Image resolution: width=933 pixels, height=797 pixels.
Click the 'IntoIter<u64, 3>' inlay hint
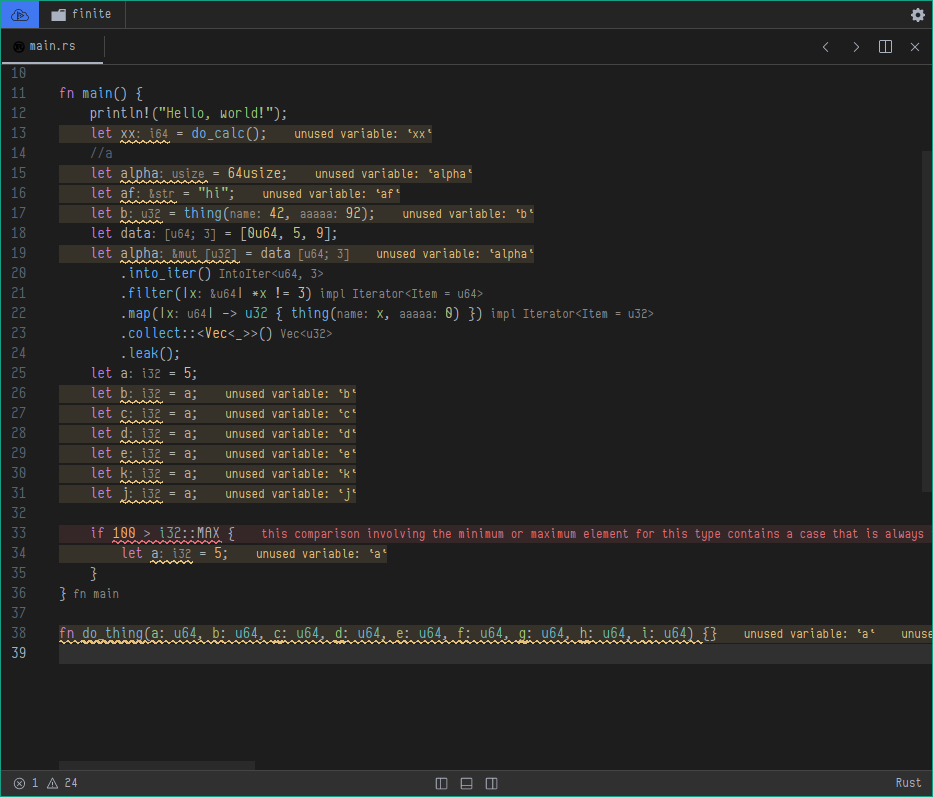click(271, 274)
